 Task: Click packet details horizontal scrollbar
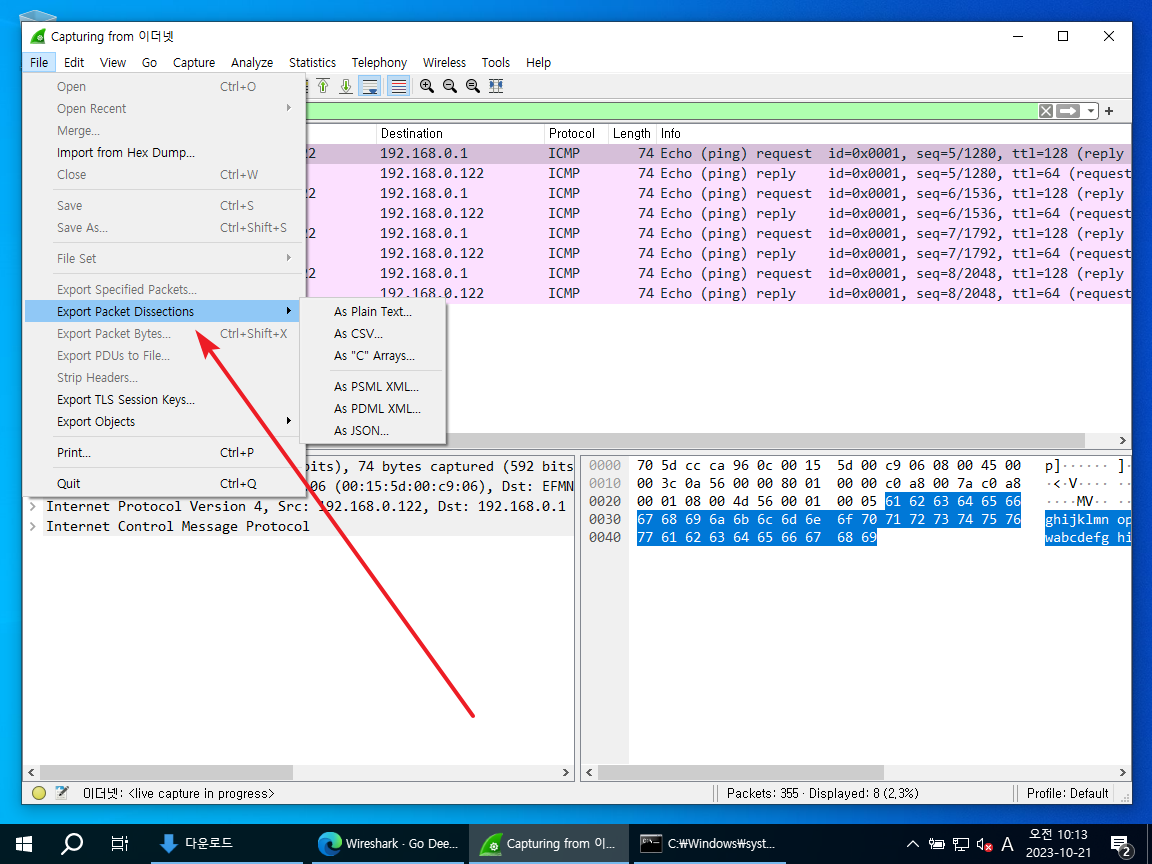click(x=166, y=773)
